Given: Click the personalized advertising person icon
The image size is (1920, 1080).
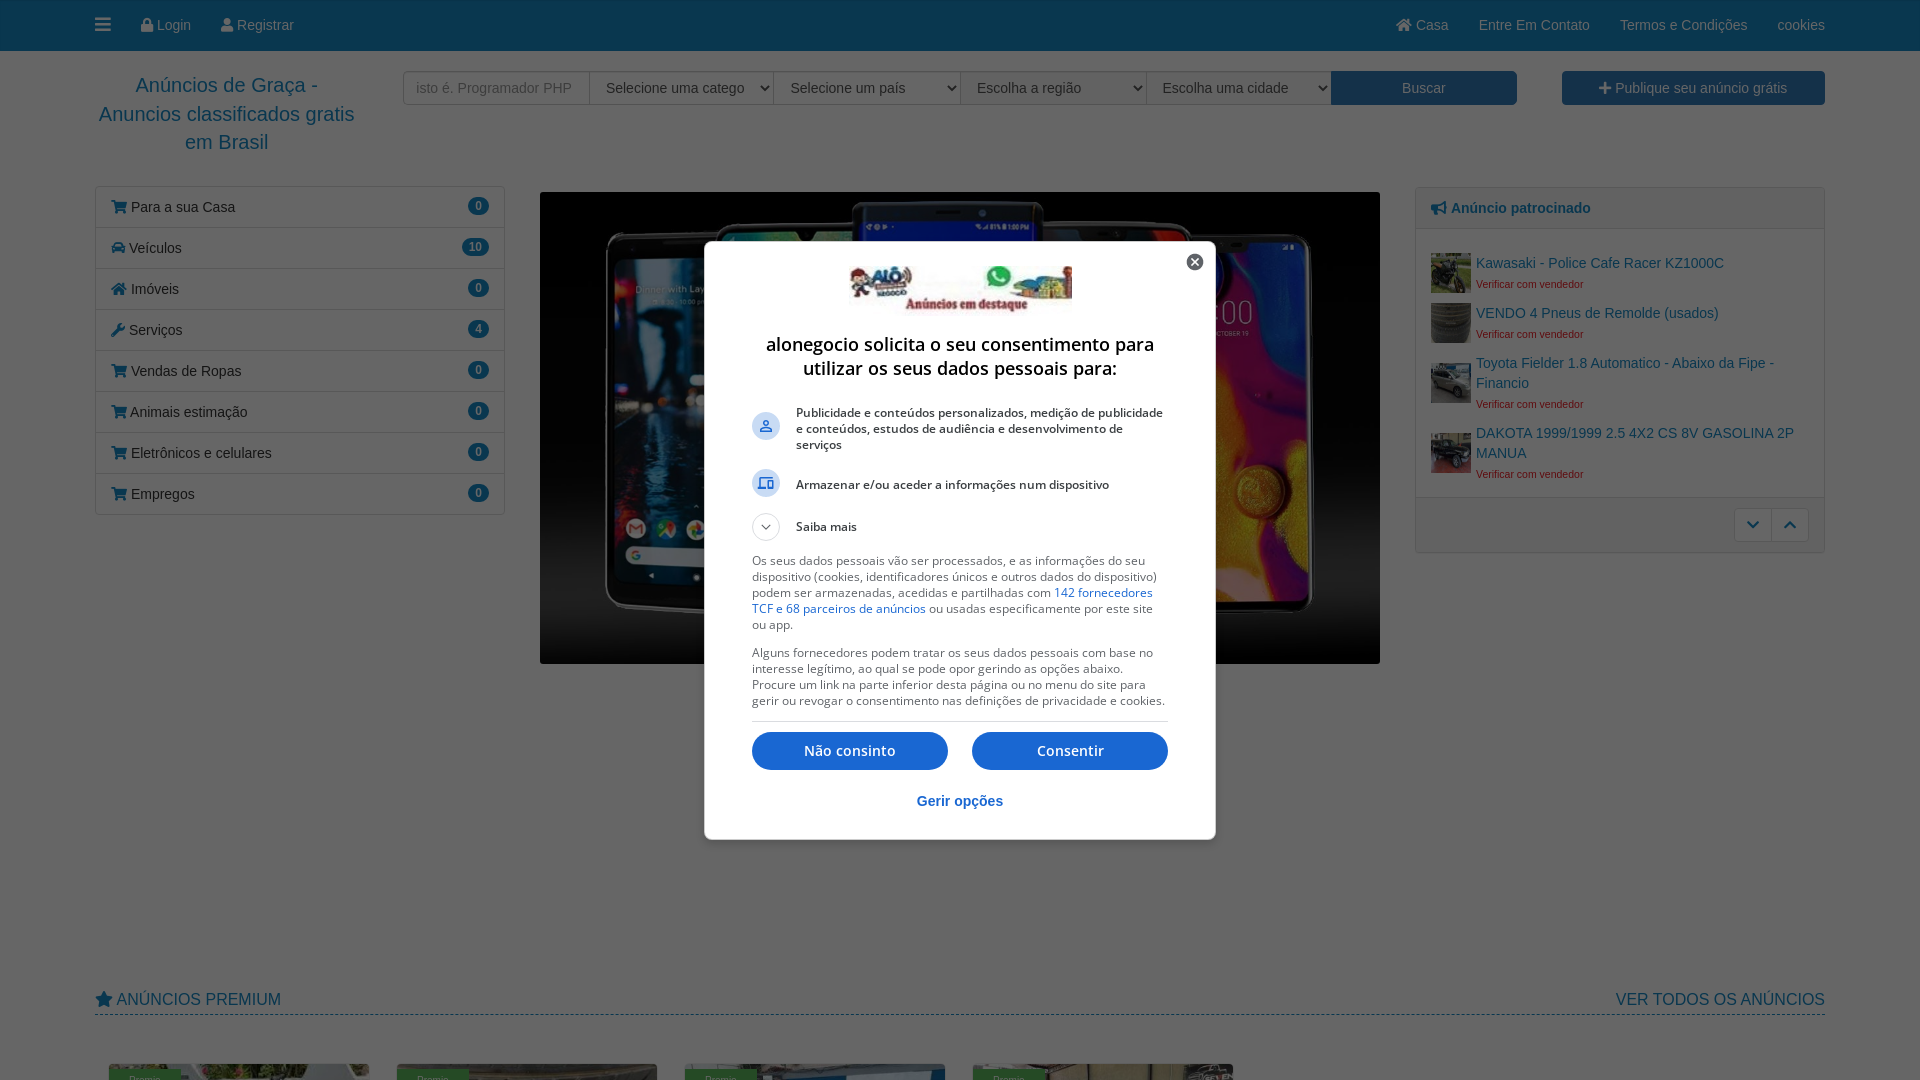Looking at the screenshot, I should point(766,426).
